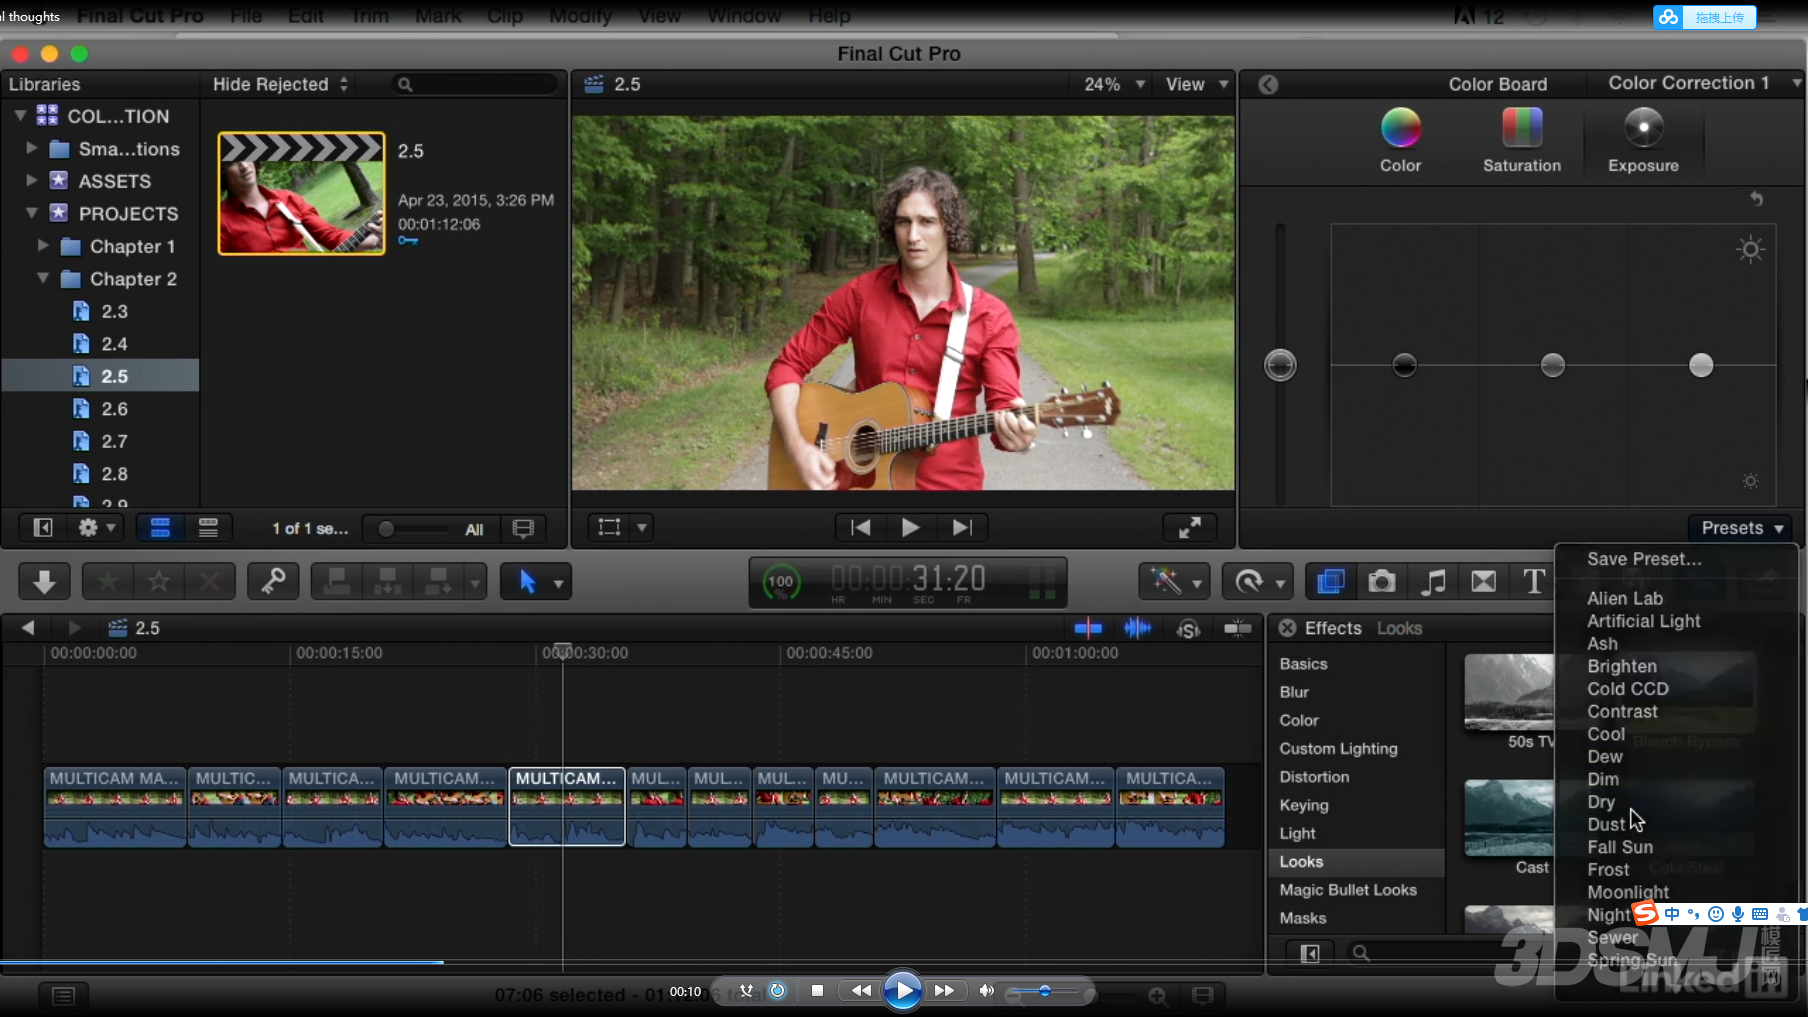
Task: Go back from Color Board panel
Action: [x=1268, y=85]
